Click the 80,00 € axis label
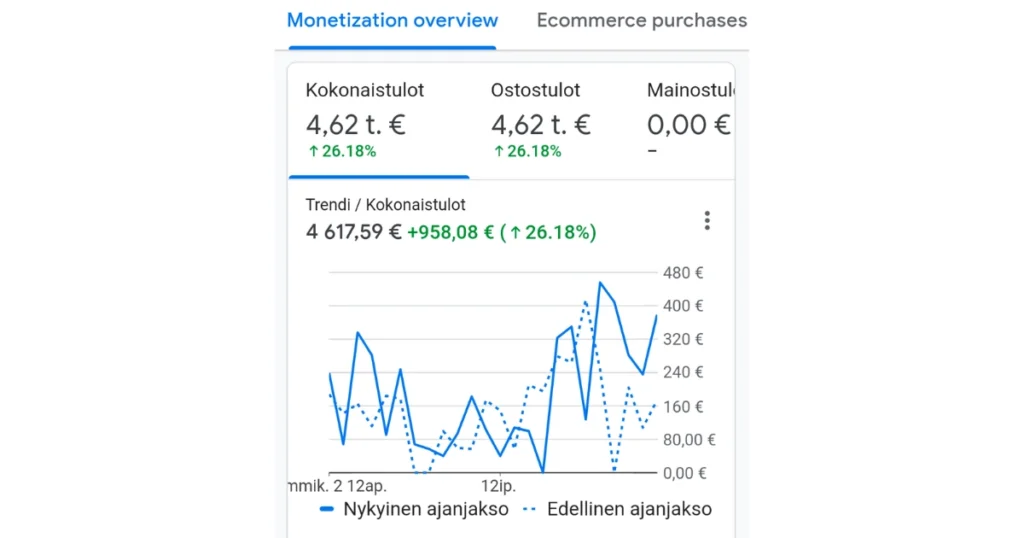This screenshot has width=1024, height=538. [690, 440]
